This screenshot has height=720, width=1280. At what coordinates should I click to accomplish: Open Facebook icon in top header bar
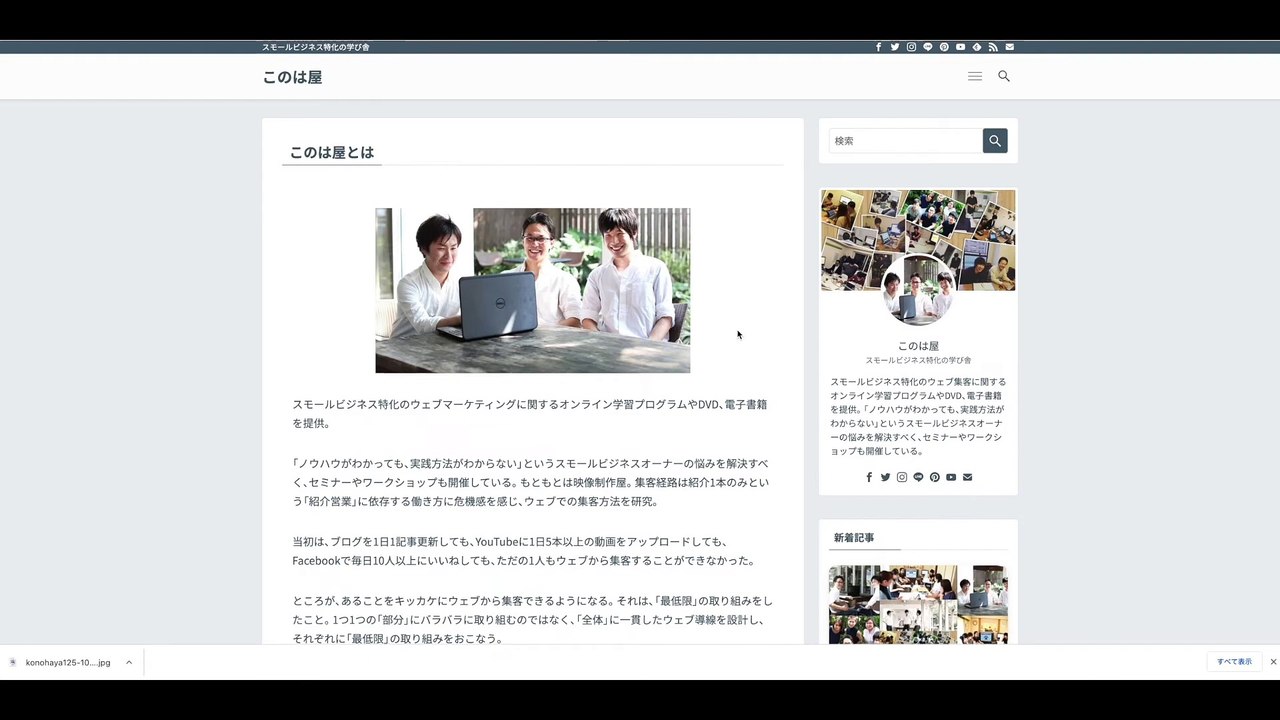point(878,47)
